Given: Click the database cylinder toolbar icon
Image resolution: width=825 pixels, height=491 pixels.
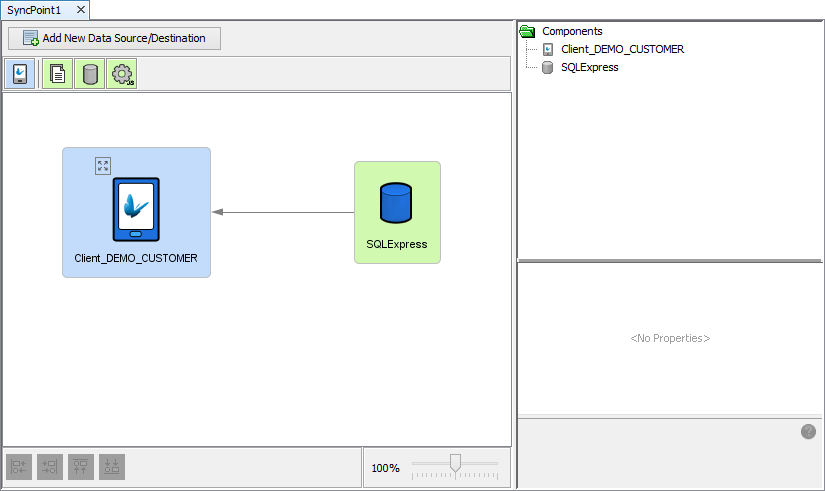Looking at the screenshot, I should [x=90, y=74].
